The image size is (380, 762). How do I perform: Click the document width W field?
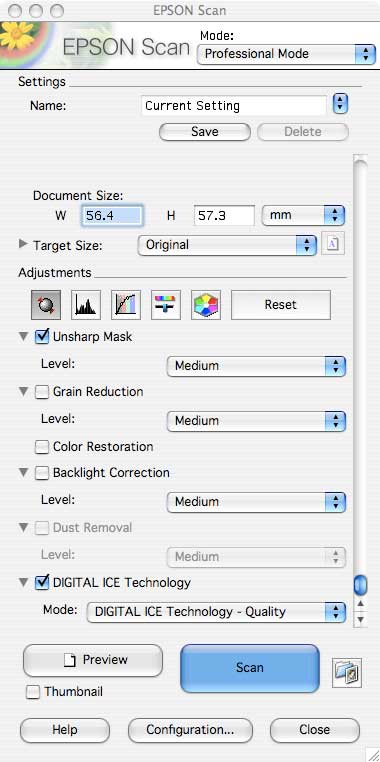[x=113, y=216]
